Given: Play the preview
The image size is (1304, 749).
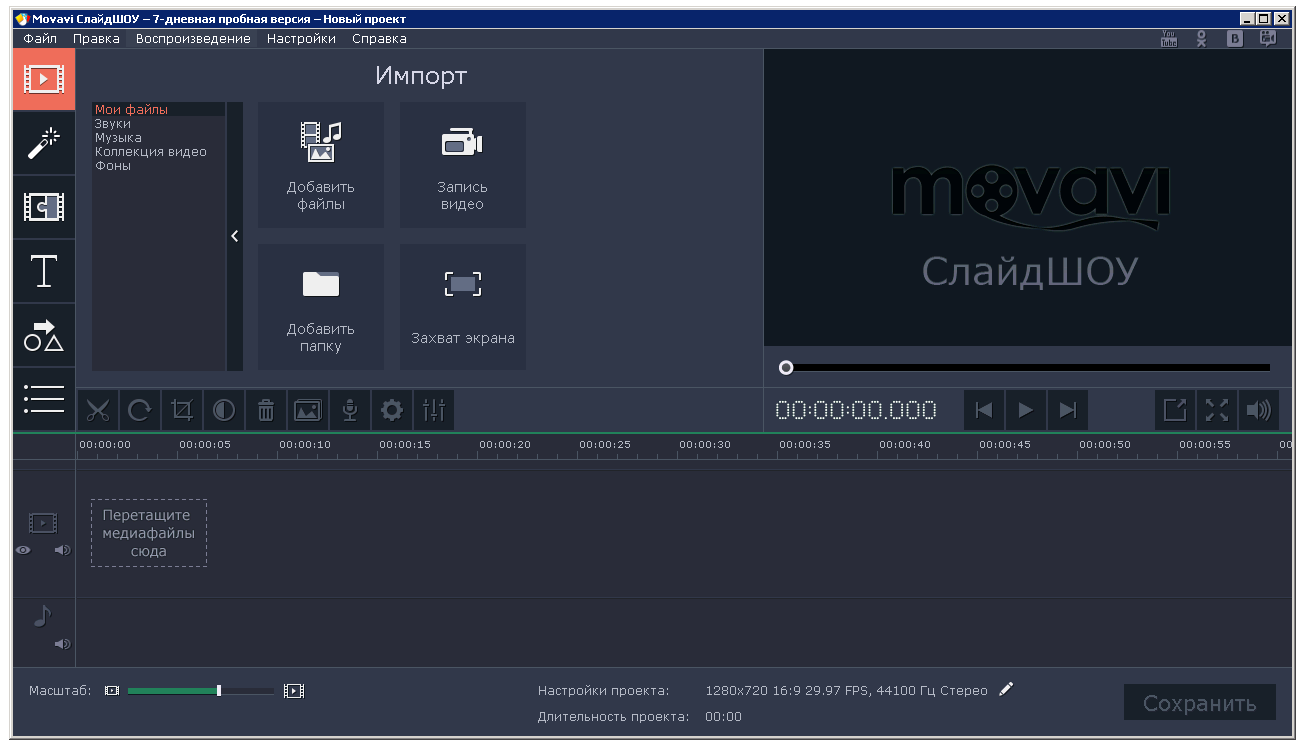Looking at the screenshot, I should [1026, 410].
